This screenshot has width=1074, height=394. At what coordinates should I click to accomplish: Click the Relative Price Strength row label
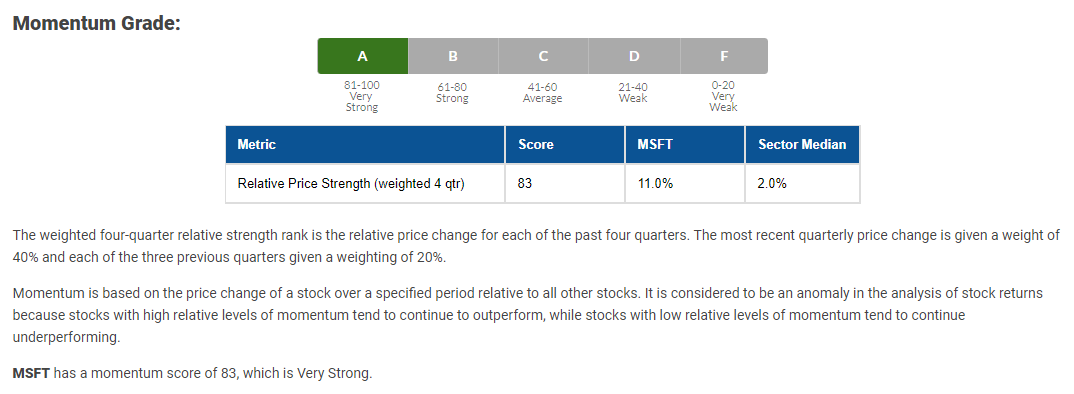pyautogui.click(x=351, y=184)
